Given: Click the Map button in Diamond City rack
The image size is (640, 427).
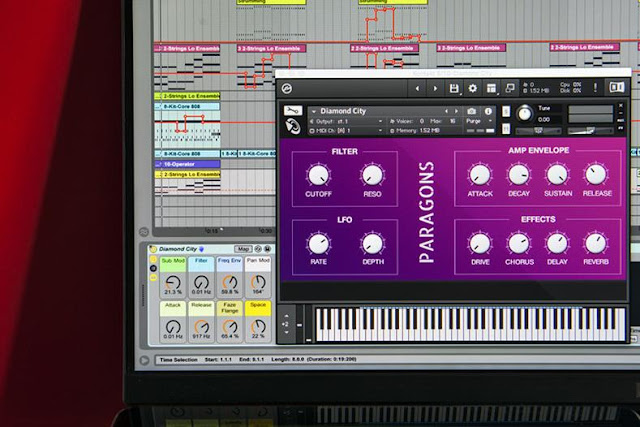Looking at the screenshot, I should point(243,249).
